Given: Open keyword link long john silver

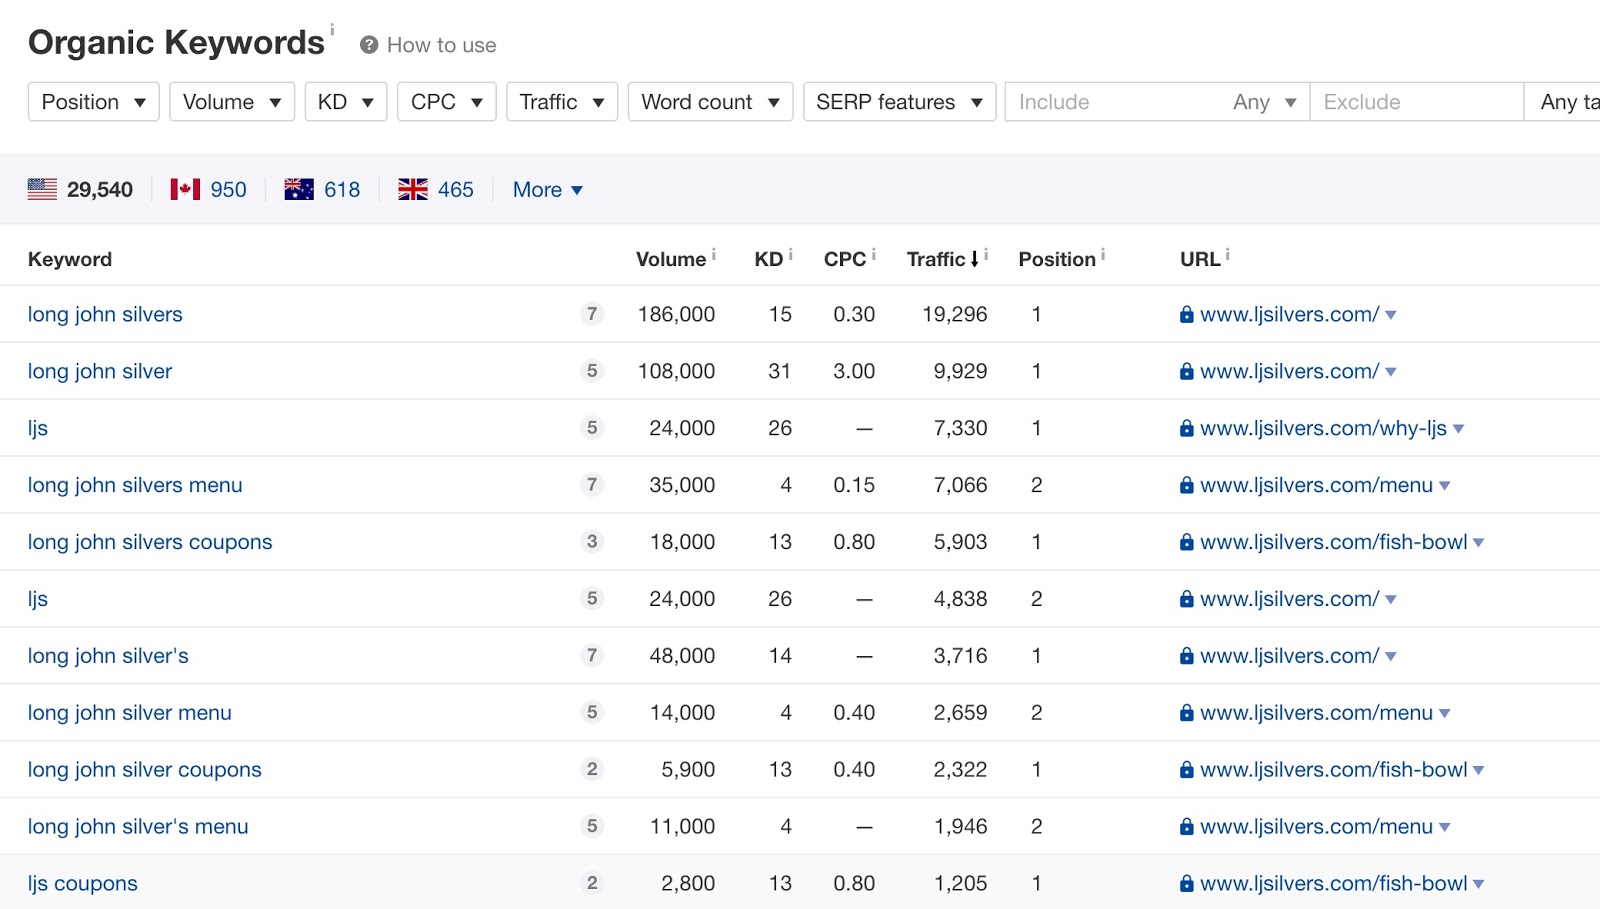Looking at the screenshot, I should 100,371.
